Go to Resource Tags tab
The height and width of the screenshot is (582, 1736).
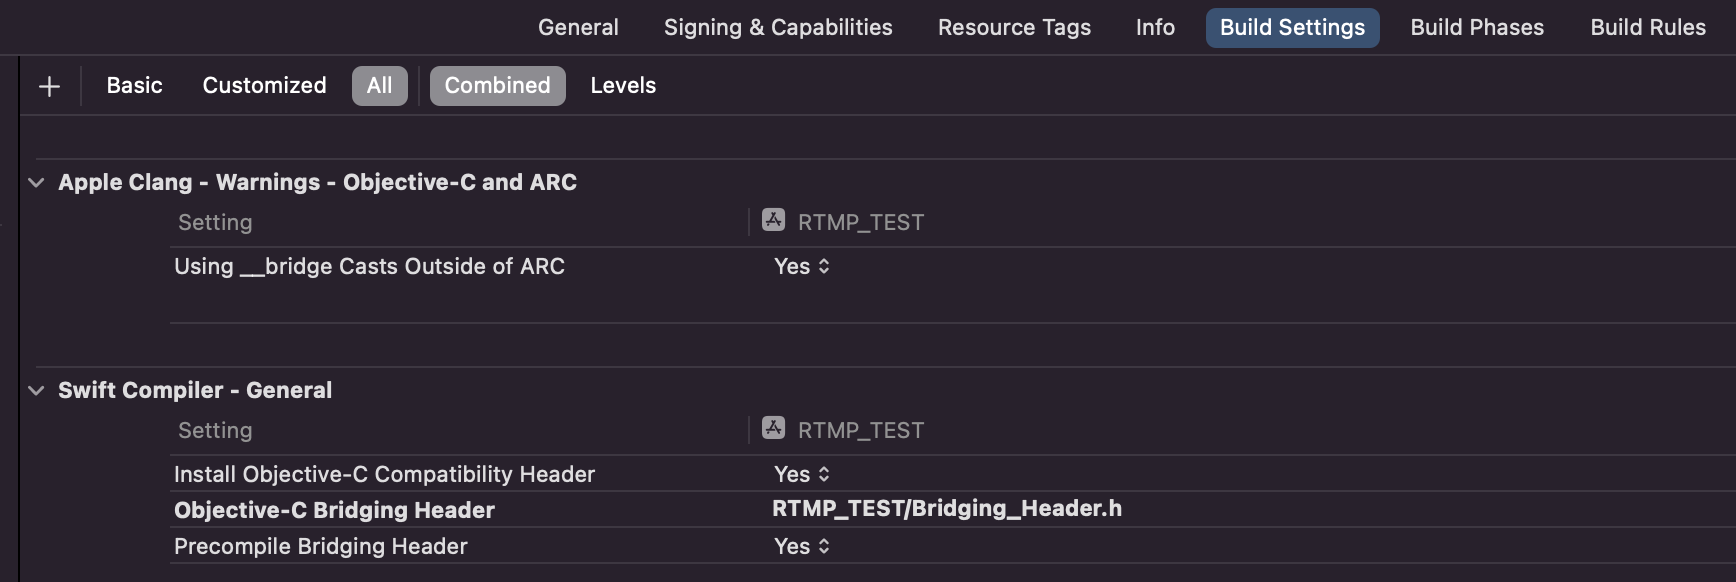tap(1014, 27)
